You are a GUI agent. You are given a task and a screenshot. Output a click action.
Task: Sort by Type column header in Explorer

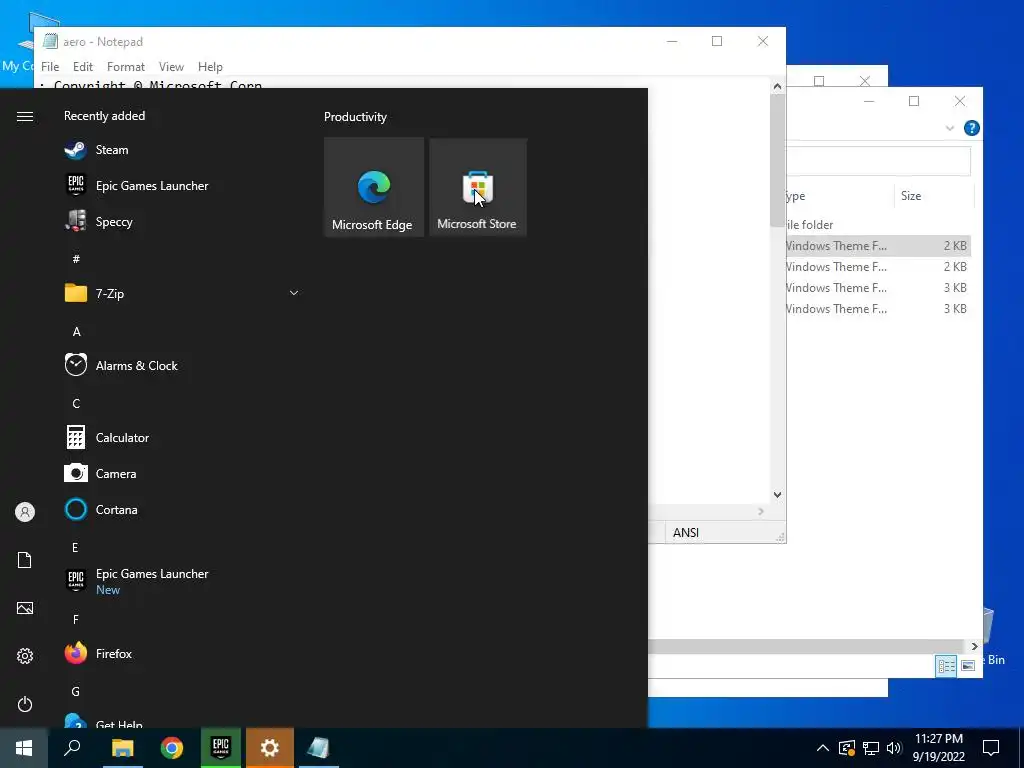pos(840,196)
